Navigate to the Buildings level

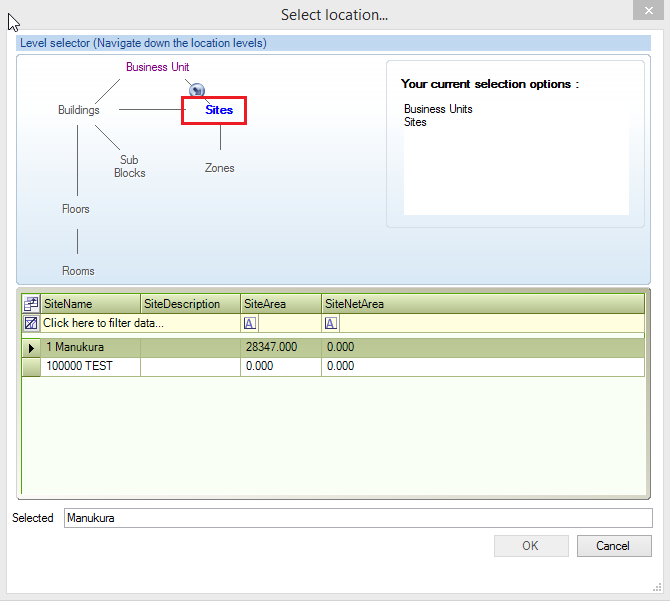pos(78,110)
